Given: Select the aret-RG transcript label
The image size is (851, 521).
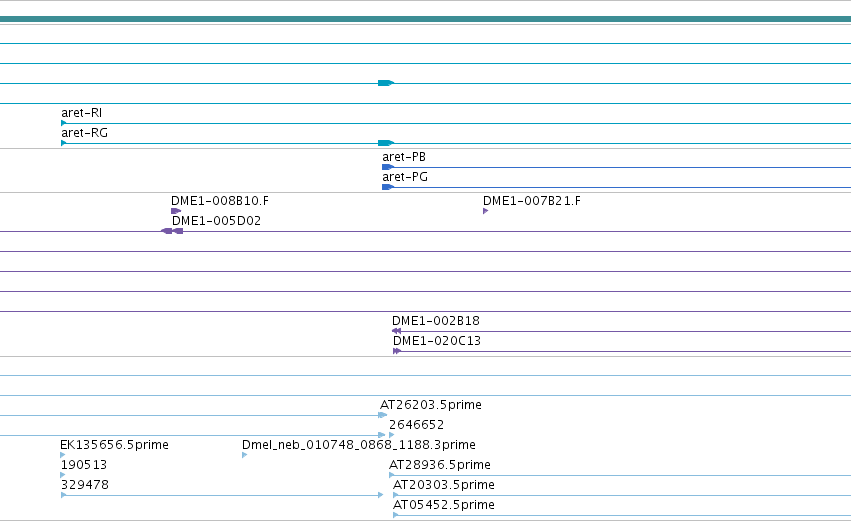Looking at the screenshot, I should (x=85, y=133).
